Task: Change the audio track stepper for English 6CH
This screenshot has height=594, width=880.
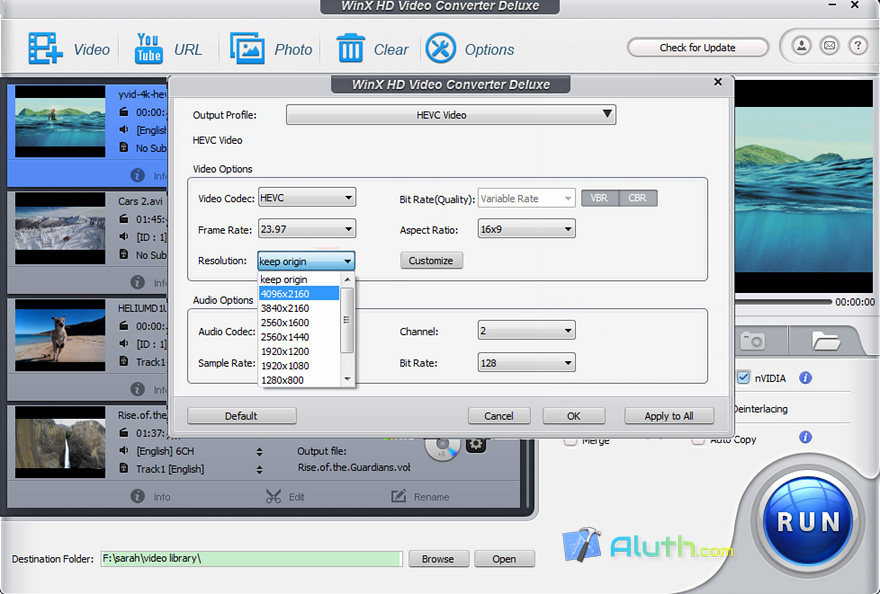Action: coord(259,451)
